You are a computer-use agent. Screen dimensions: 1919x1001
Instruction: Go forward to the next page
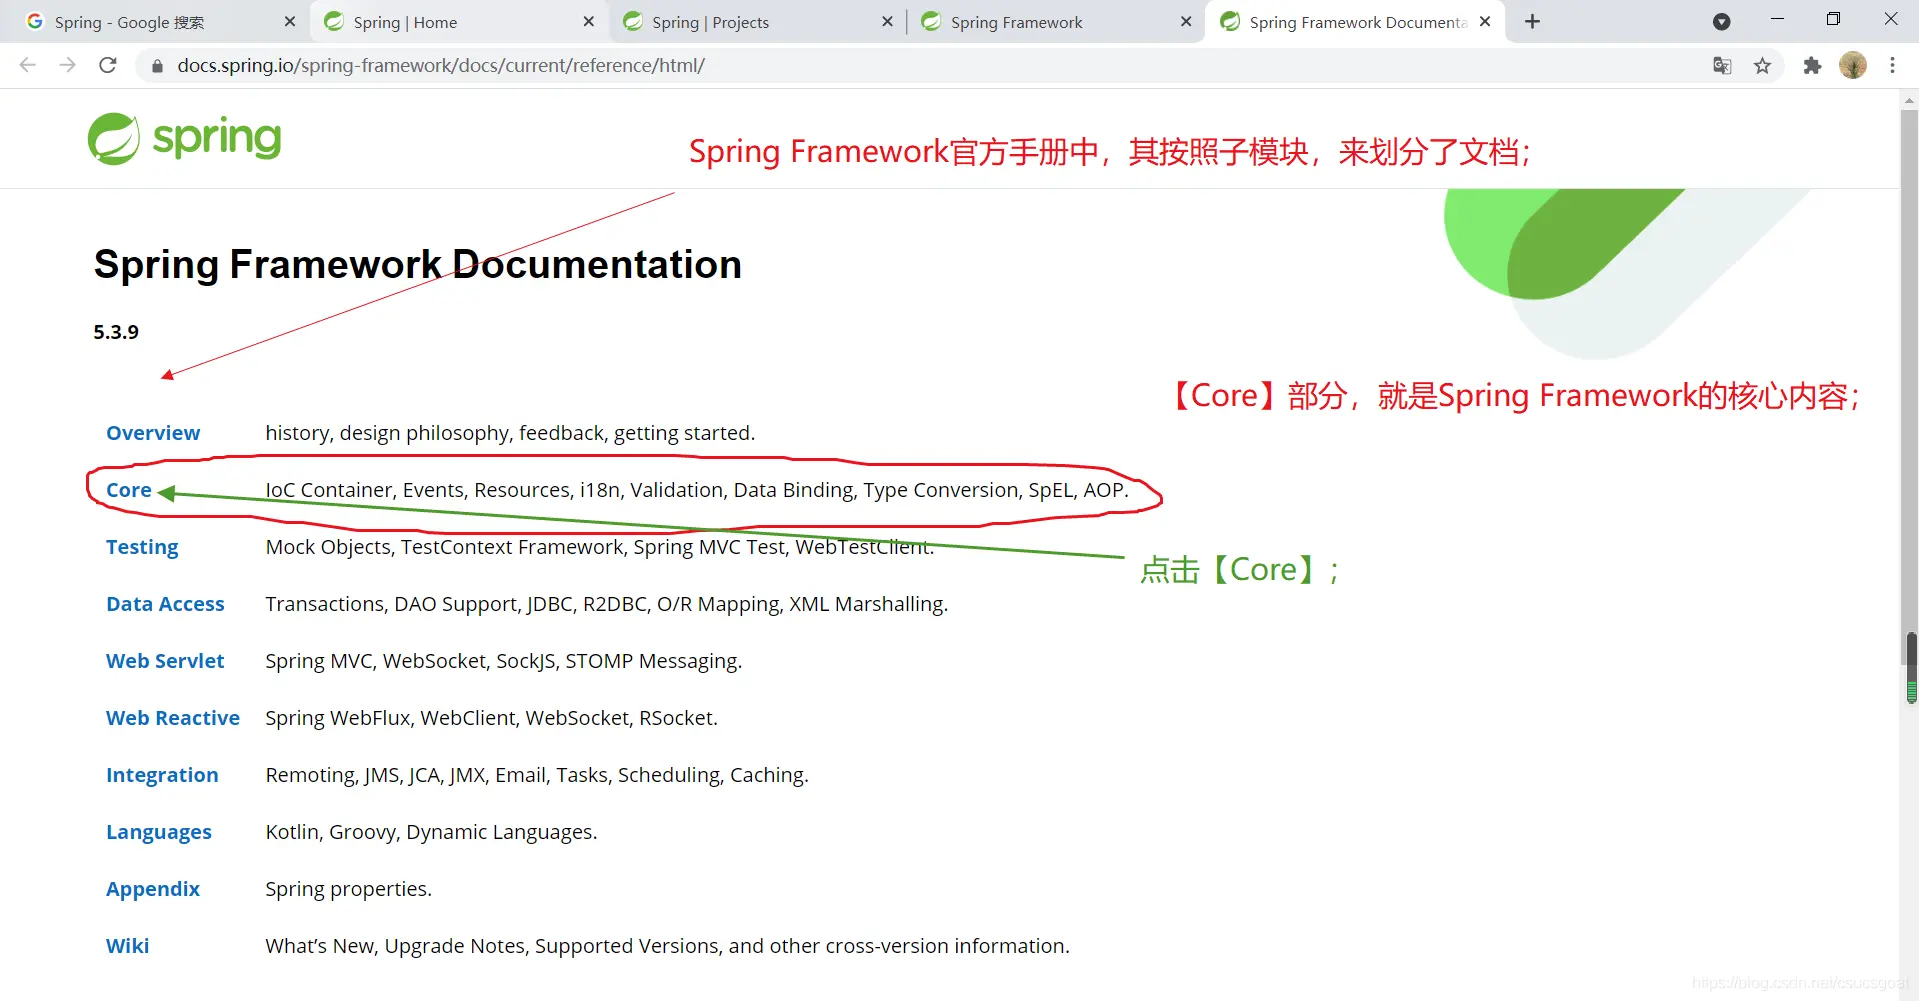pyautogui.click(x=68, y=65)
